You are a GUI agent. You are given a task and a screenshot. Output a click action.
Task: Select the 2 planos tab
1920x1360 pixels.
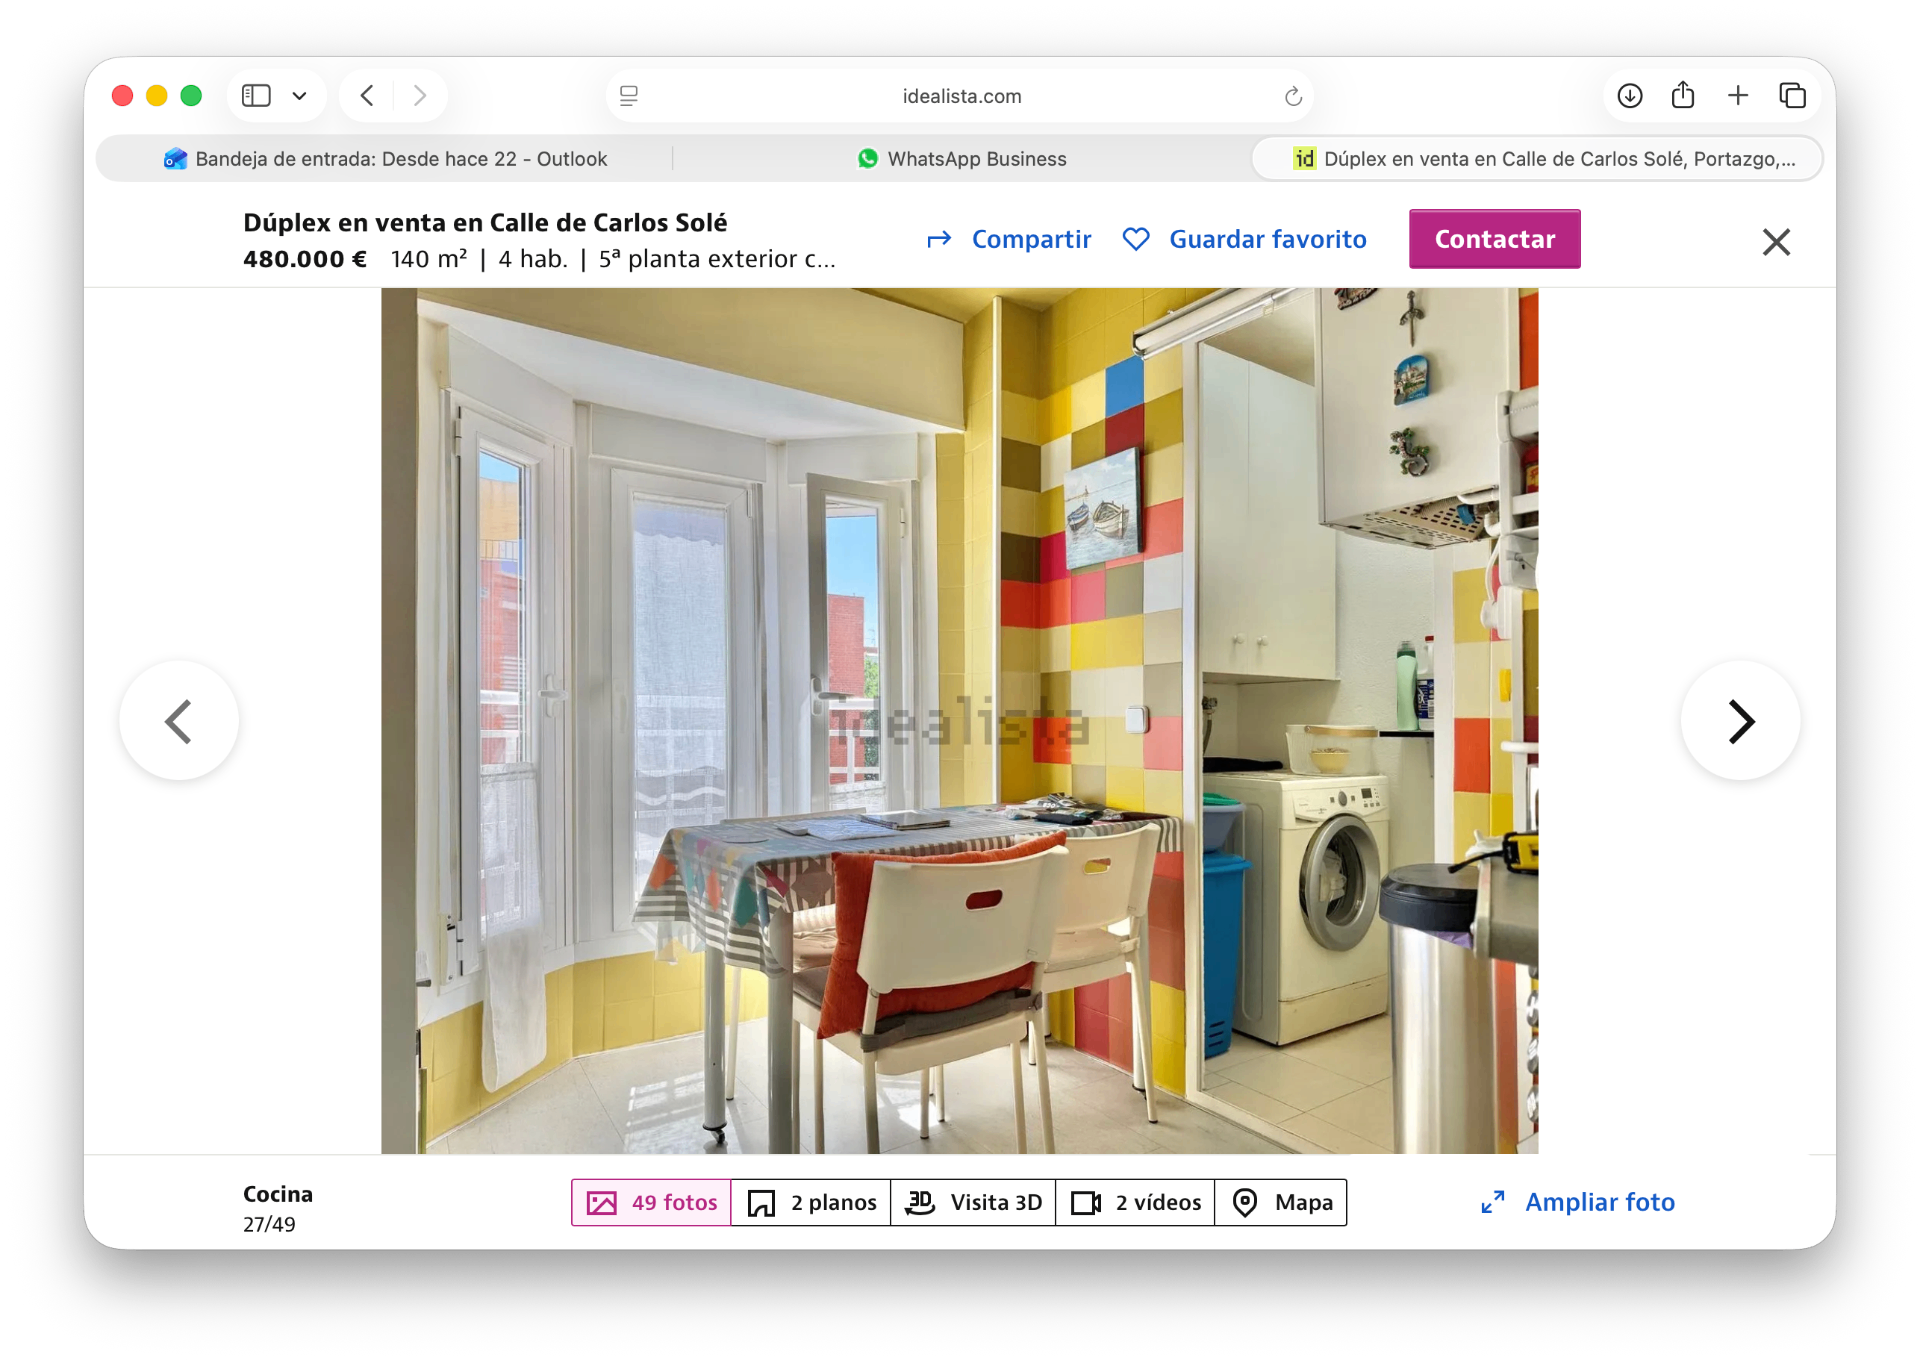pos(811,1203)
